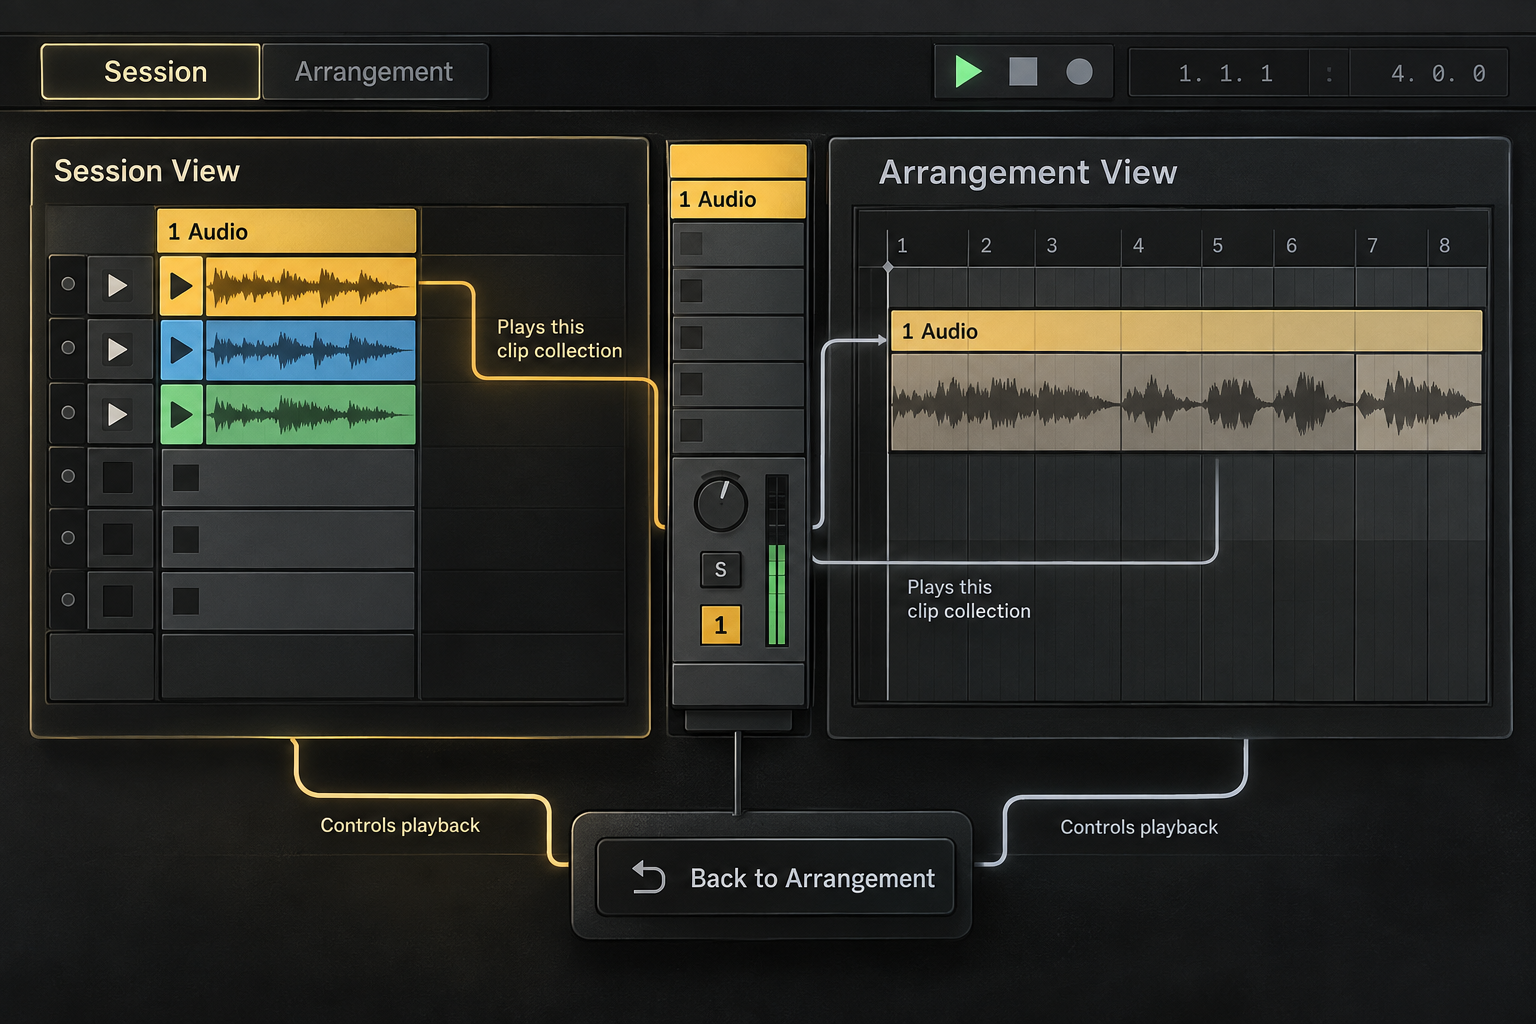Stop playback with the square stop button
This screenshot has width=1536, height=1024.
(x=1023, y=72)
